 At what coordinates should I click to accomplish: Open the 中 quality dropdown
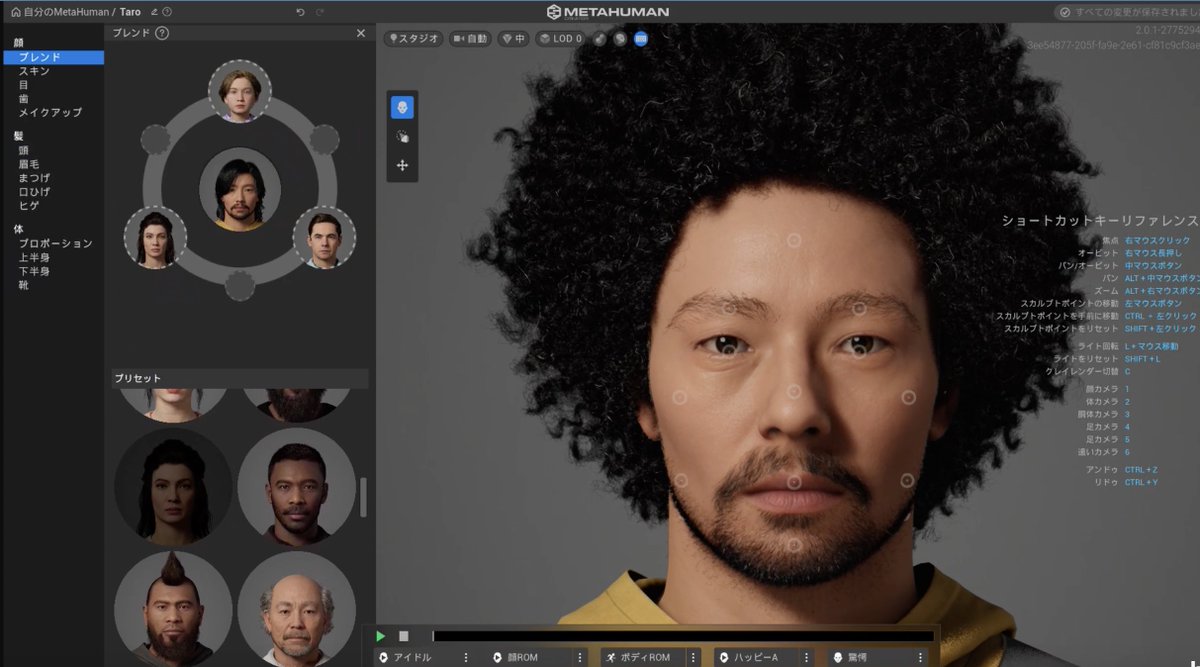[x=514, y=39]
